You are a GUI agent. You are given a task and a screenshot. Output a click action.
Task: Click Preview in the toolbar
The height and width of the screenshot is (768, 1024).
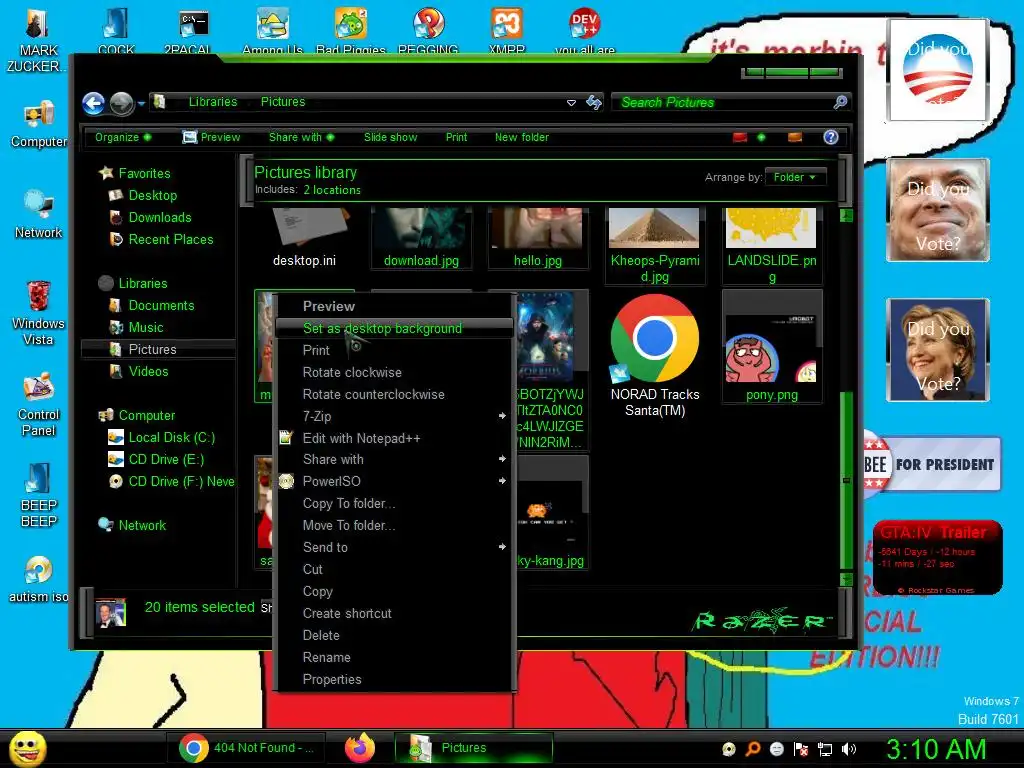[x=212, y=137]
